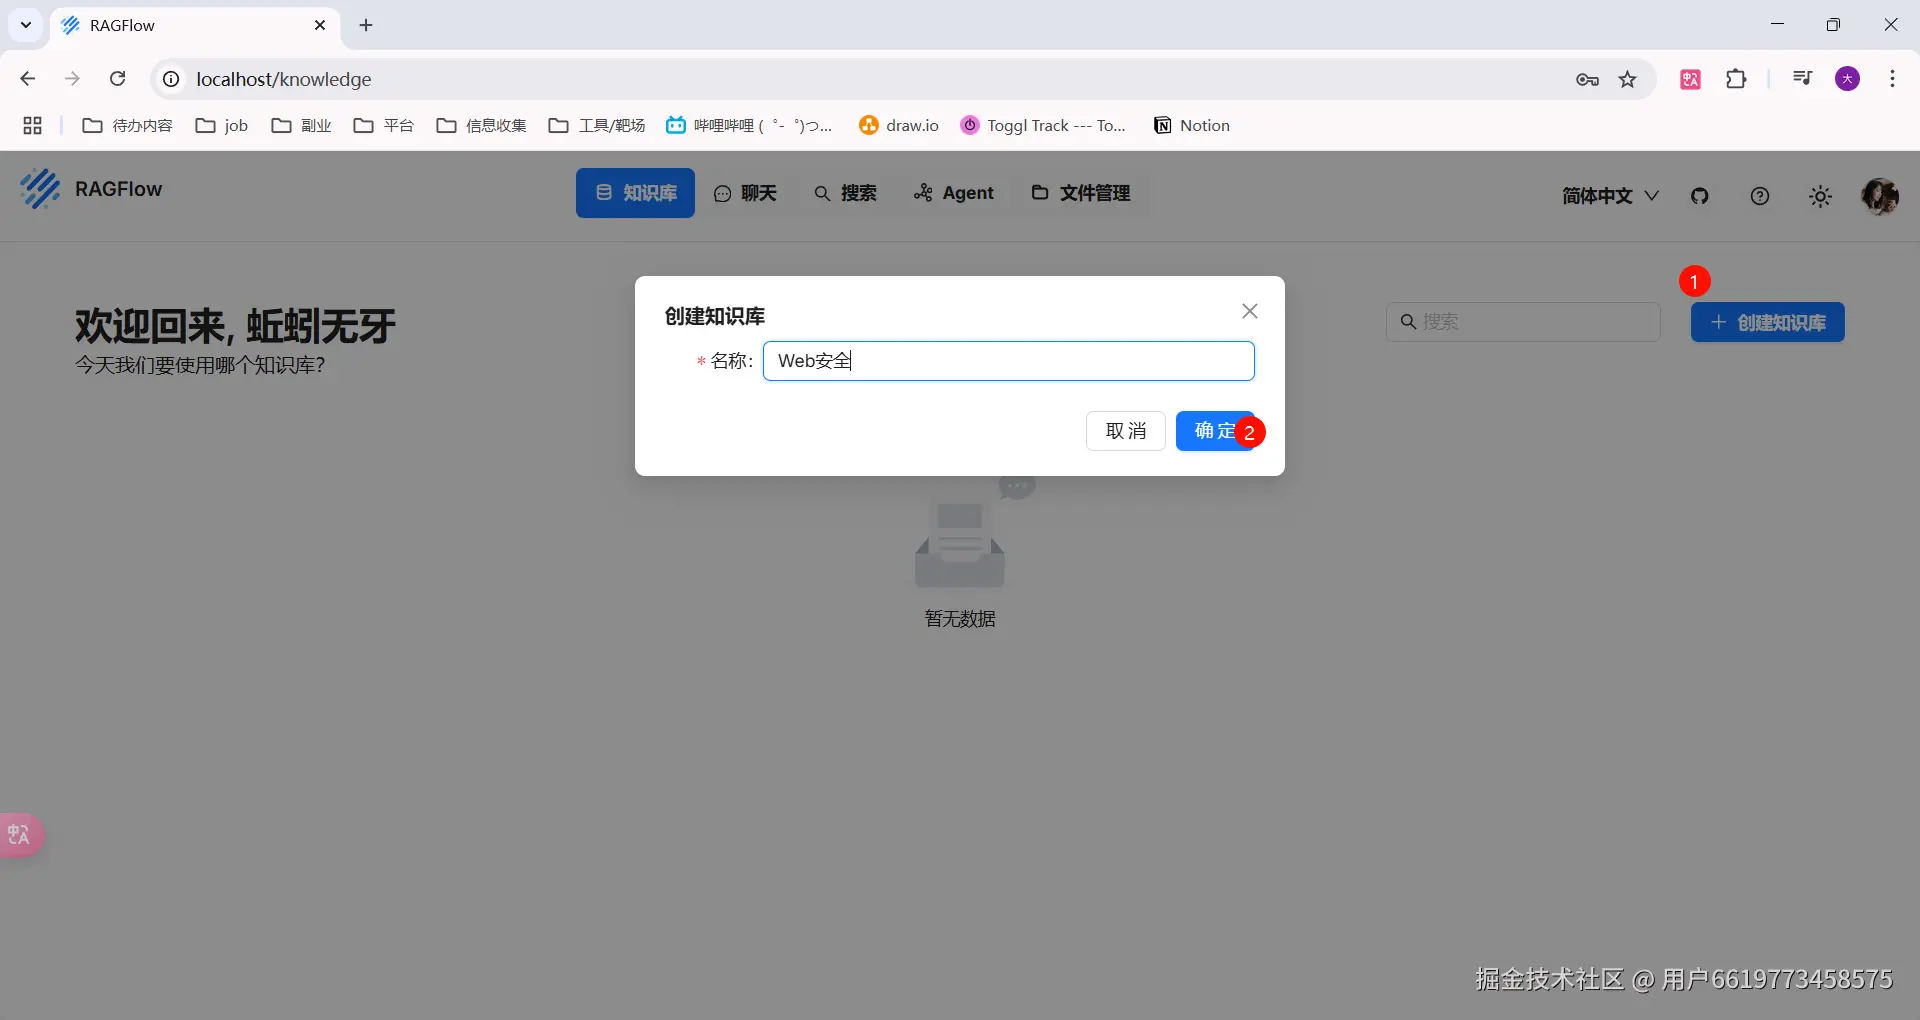Open the Chrome three-dot menu

coord(1893,79)
